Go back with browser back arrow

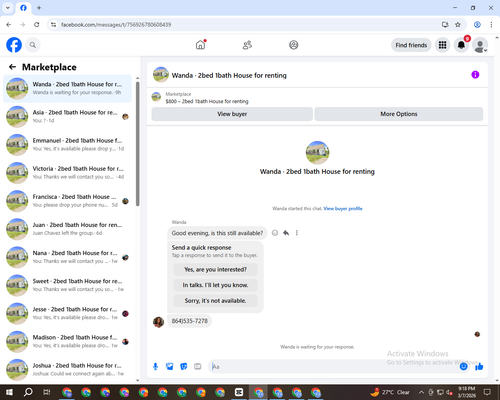9,25
